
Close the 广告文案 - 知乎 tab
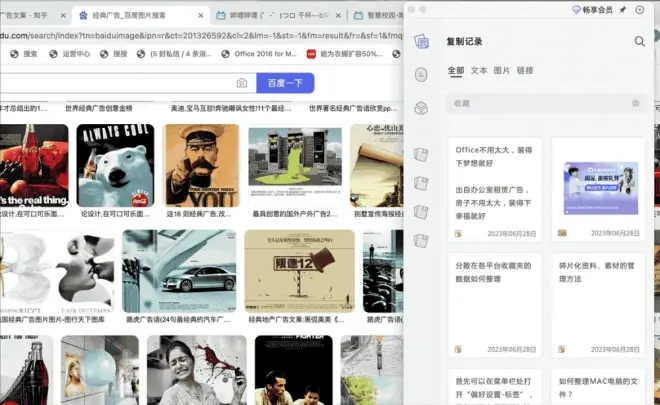pyautogui.click(x=63, y=16)
